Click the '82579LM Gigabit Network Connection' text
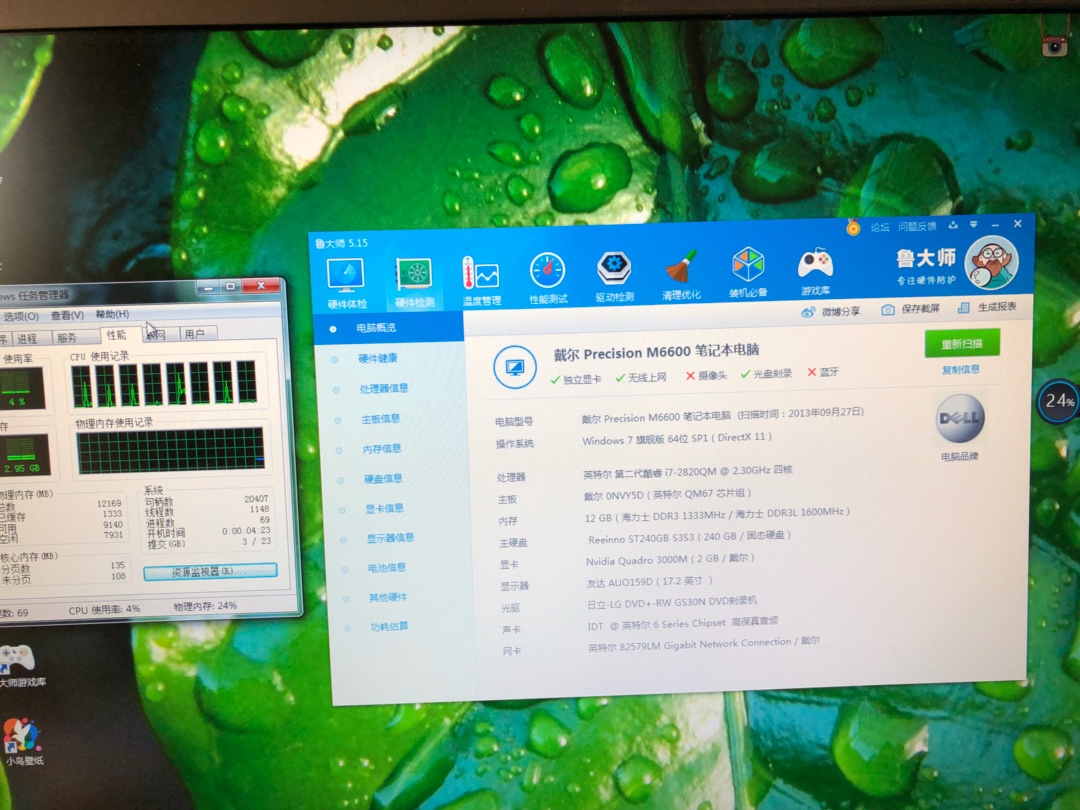Image resolution: width=1080 pixels, height=810 pixels. (705, 644)
